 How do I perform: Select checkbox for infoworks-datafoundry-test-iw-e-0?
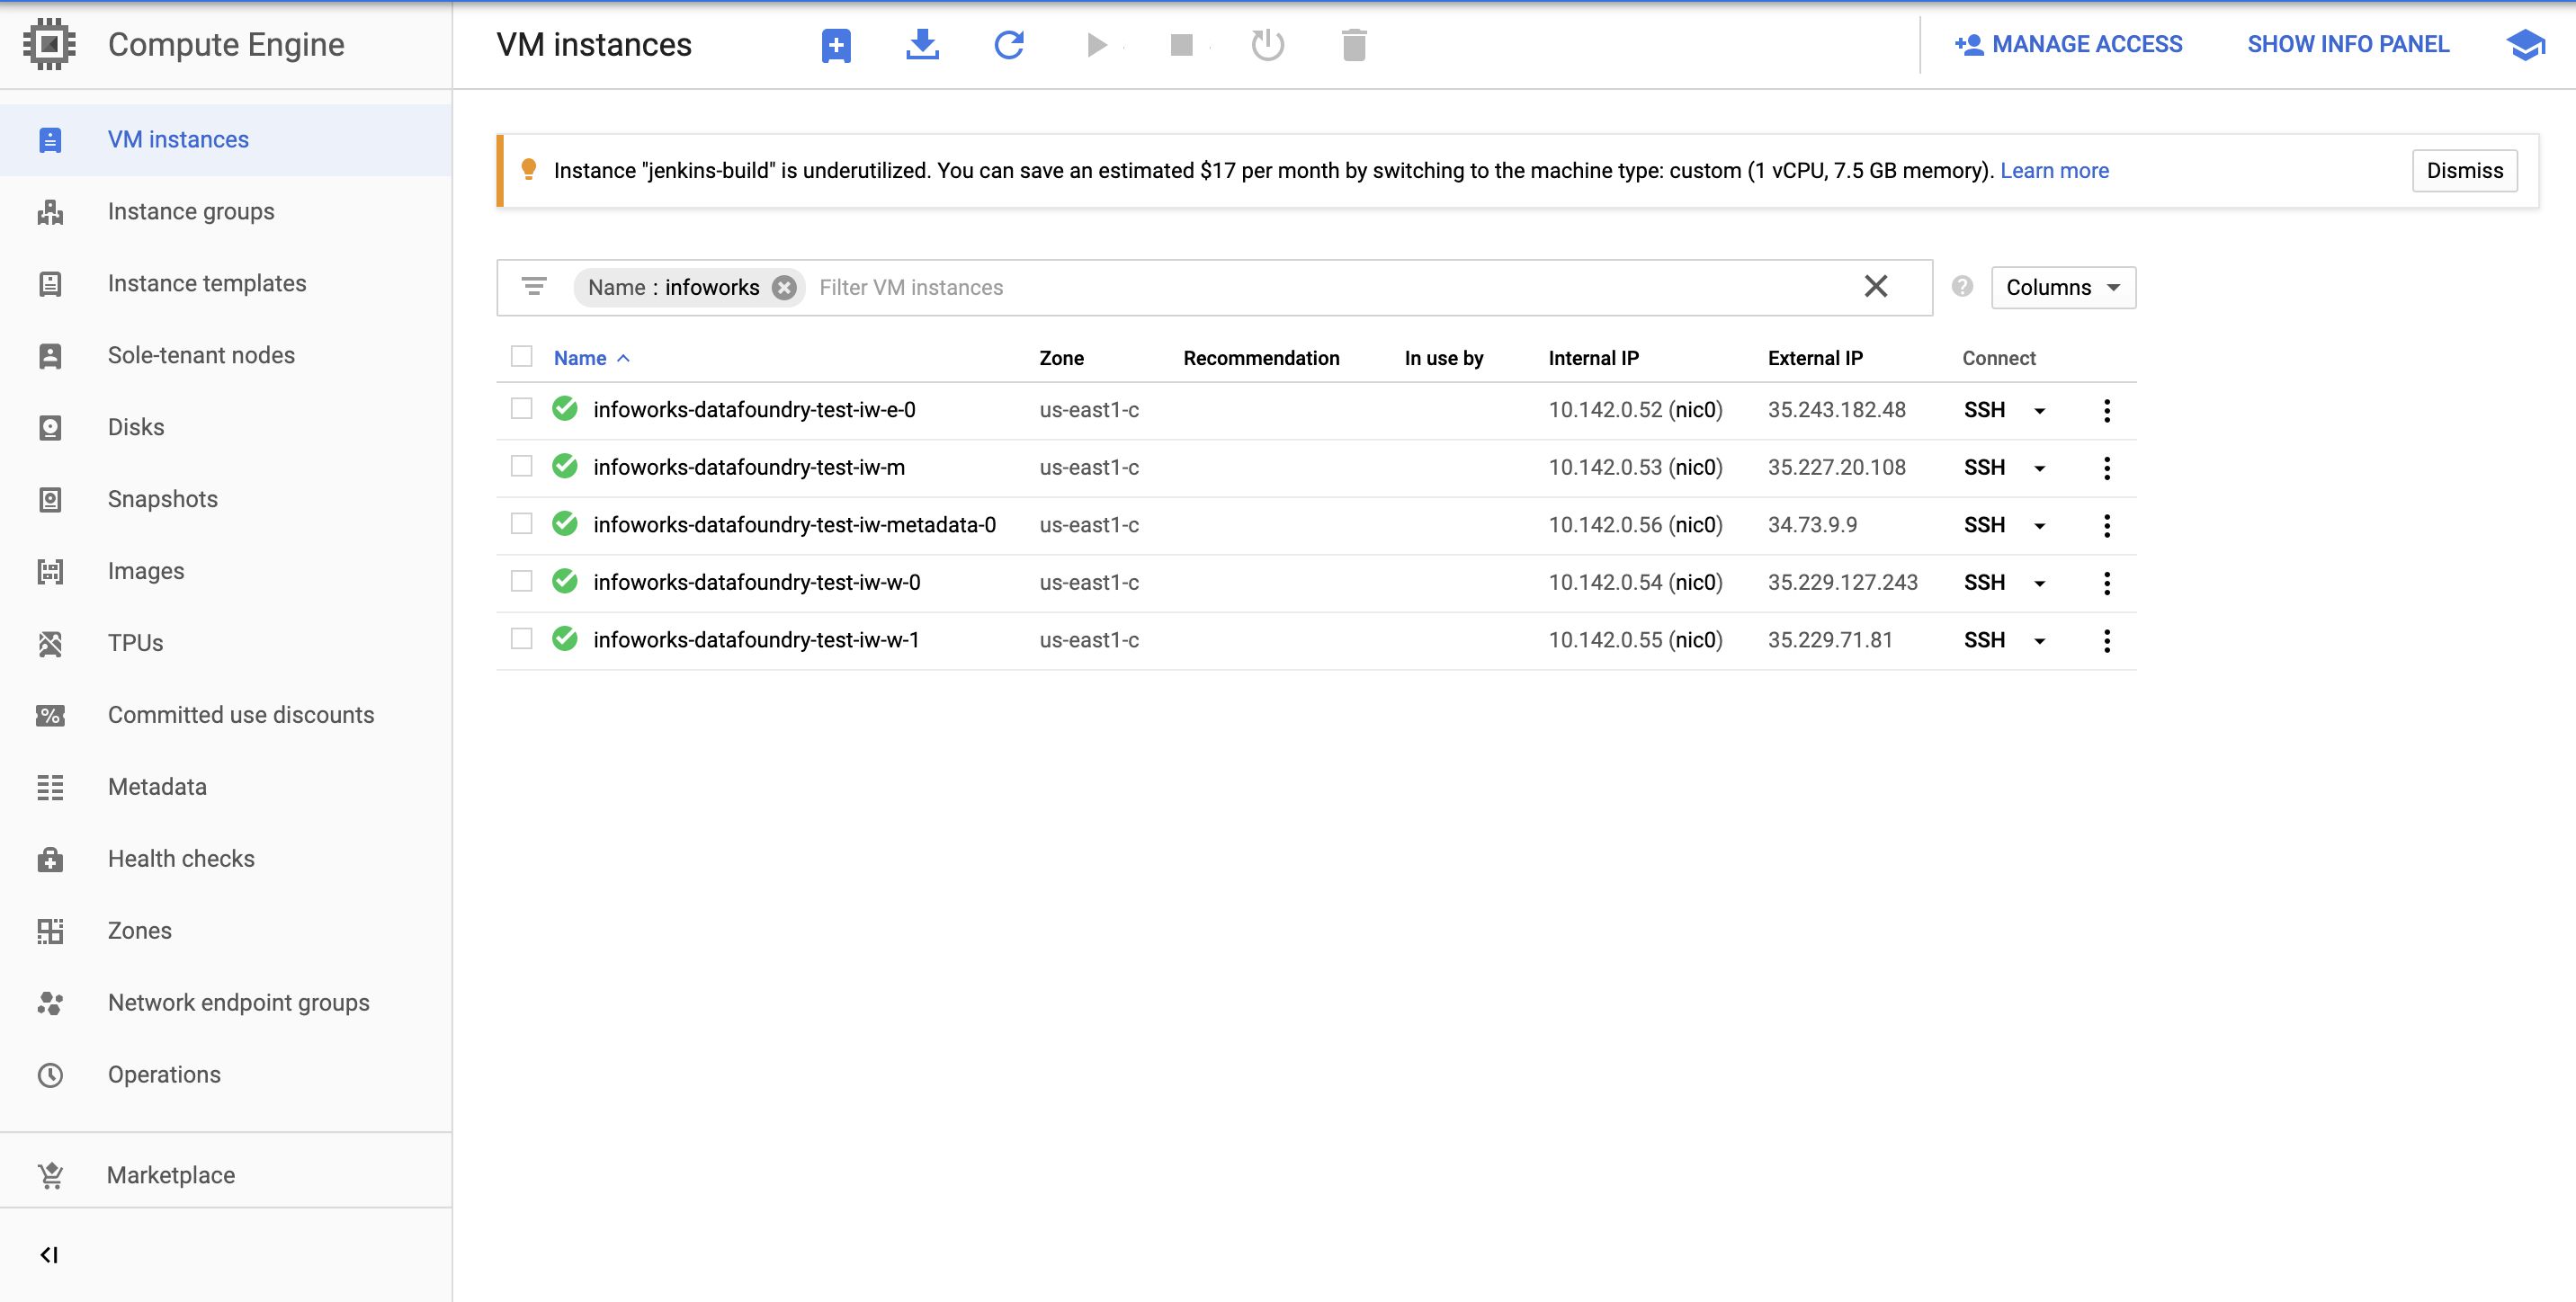coord(521,408)
